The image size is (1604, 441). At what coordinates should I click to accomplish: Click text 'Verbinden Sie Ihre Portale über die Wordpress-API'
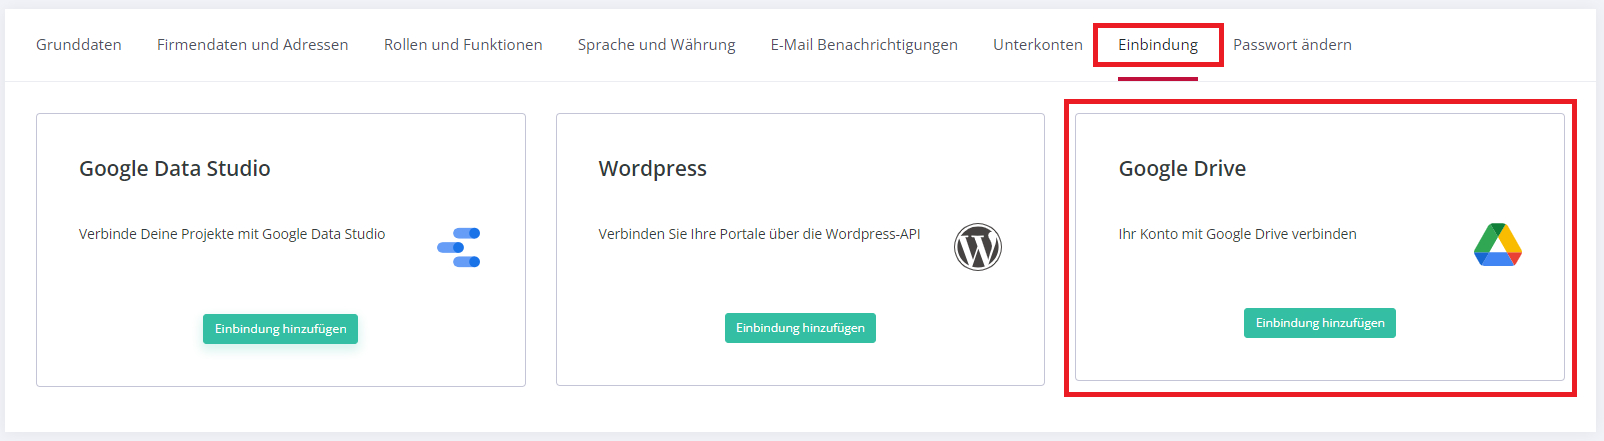coord(759,234)
